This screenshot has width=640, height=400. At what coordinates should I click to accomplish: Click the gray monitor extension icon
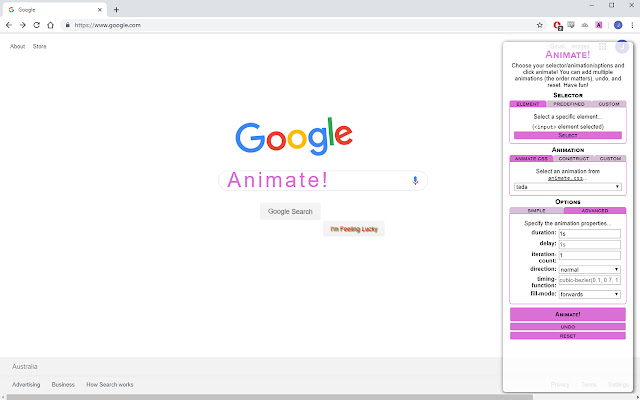click(x=571, y=25)
